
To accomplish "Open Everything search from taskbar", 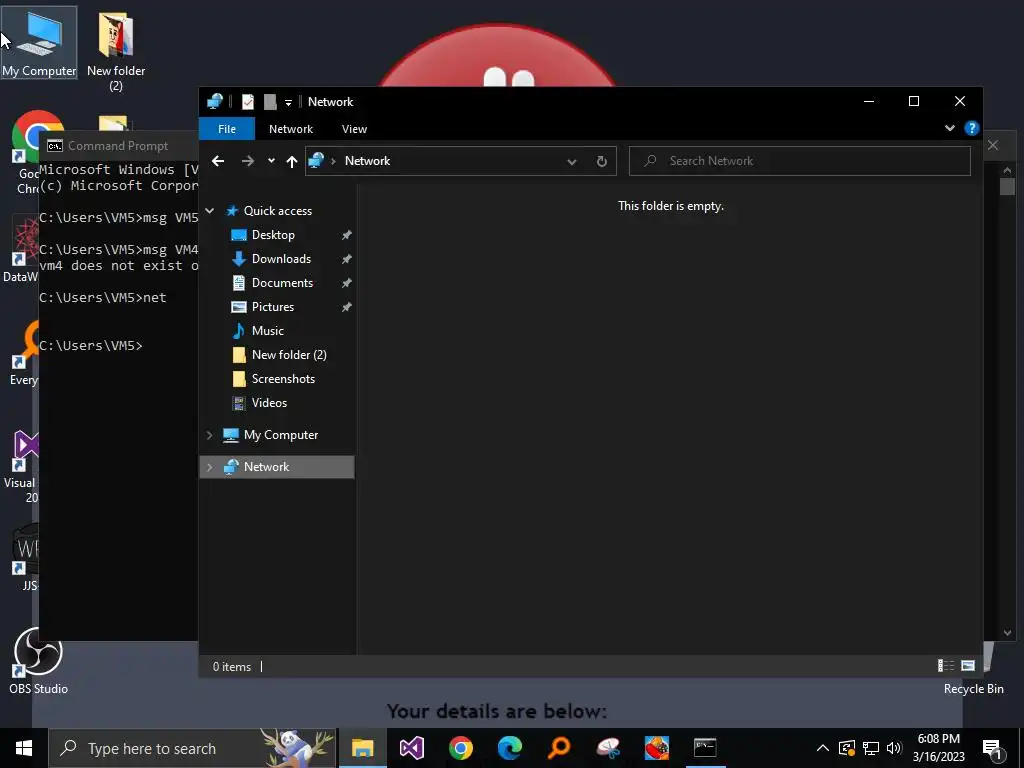I will (x=558, y=748).
